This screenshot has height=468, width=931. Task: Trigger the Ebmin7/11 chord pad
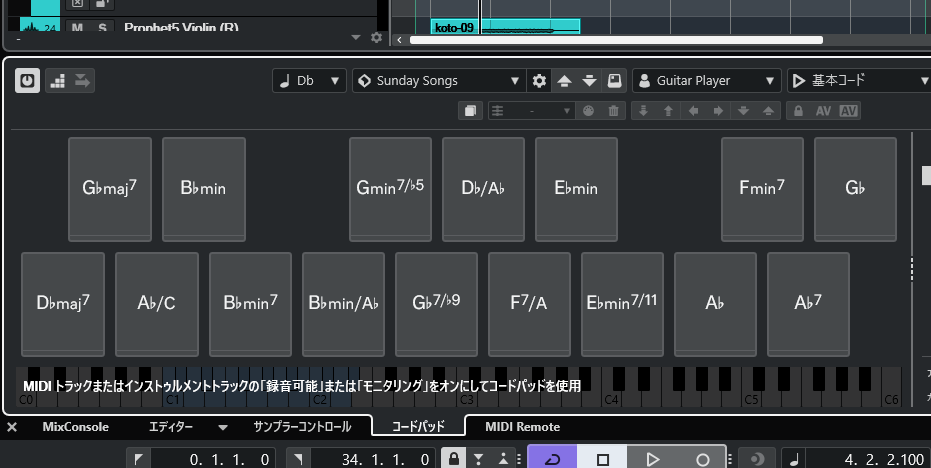coord(622,304)
